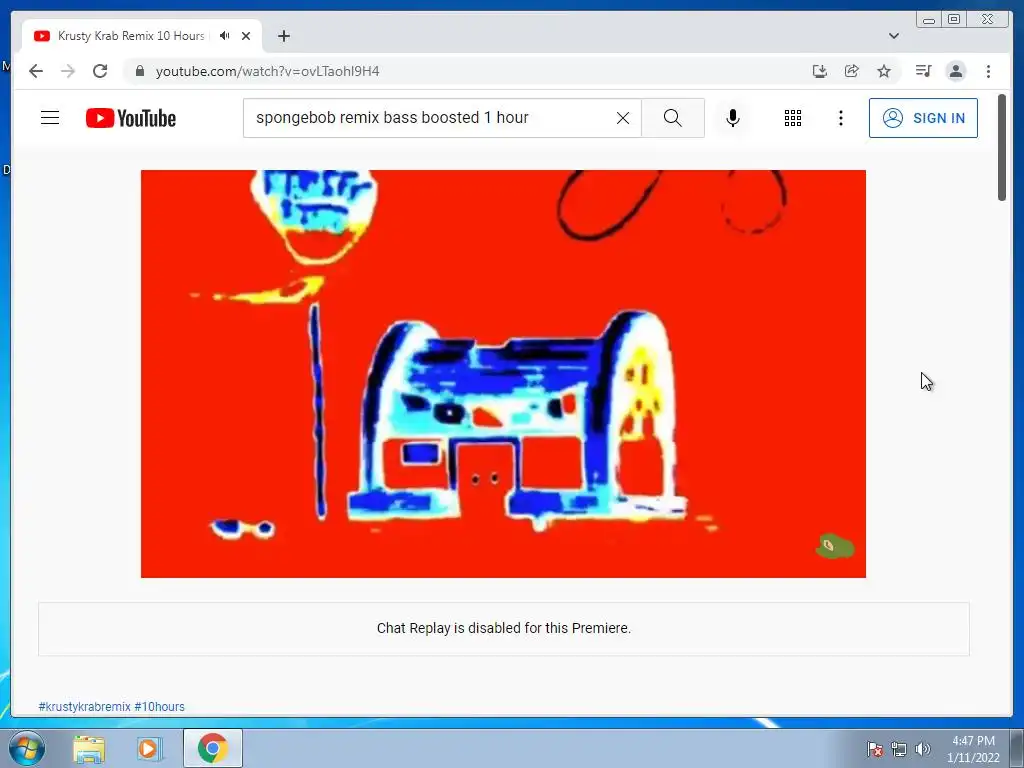The height and width of the screenshot is (768, 1024).
Task: Click the address bar URL
Action: [x=267, y=71]
